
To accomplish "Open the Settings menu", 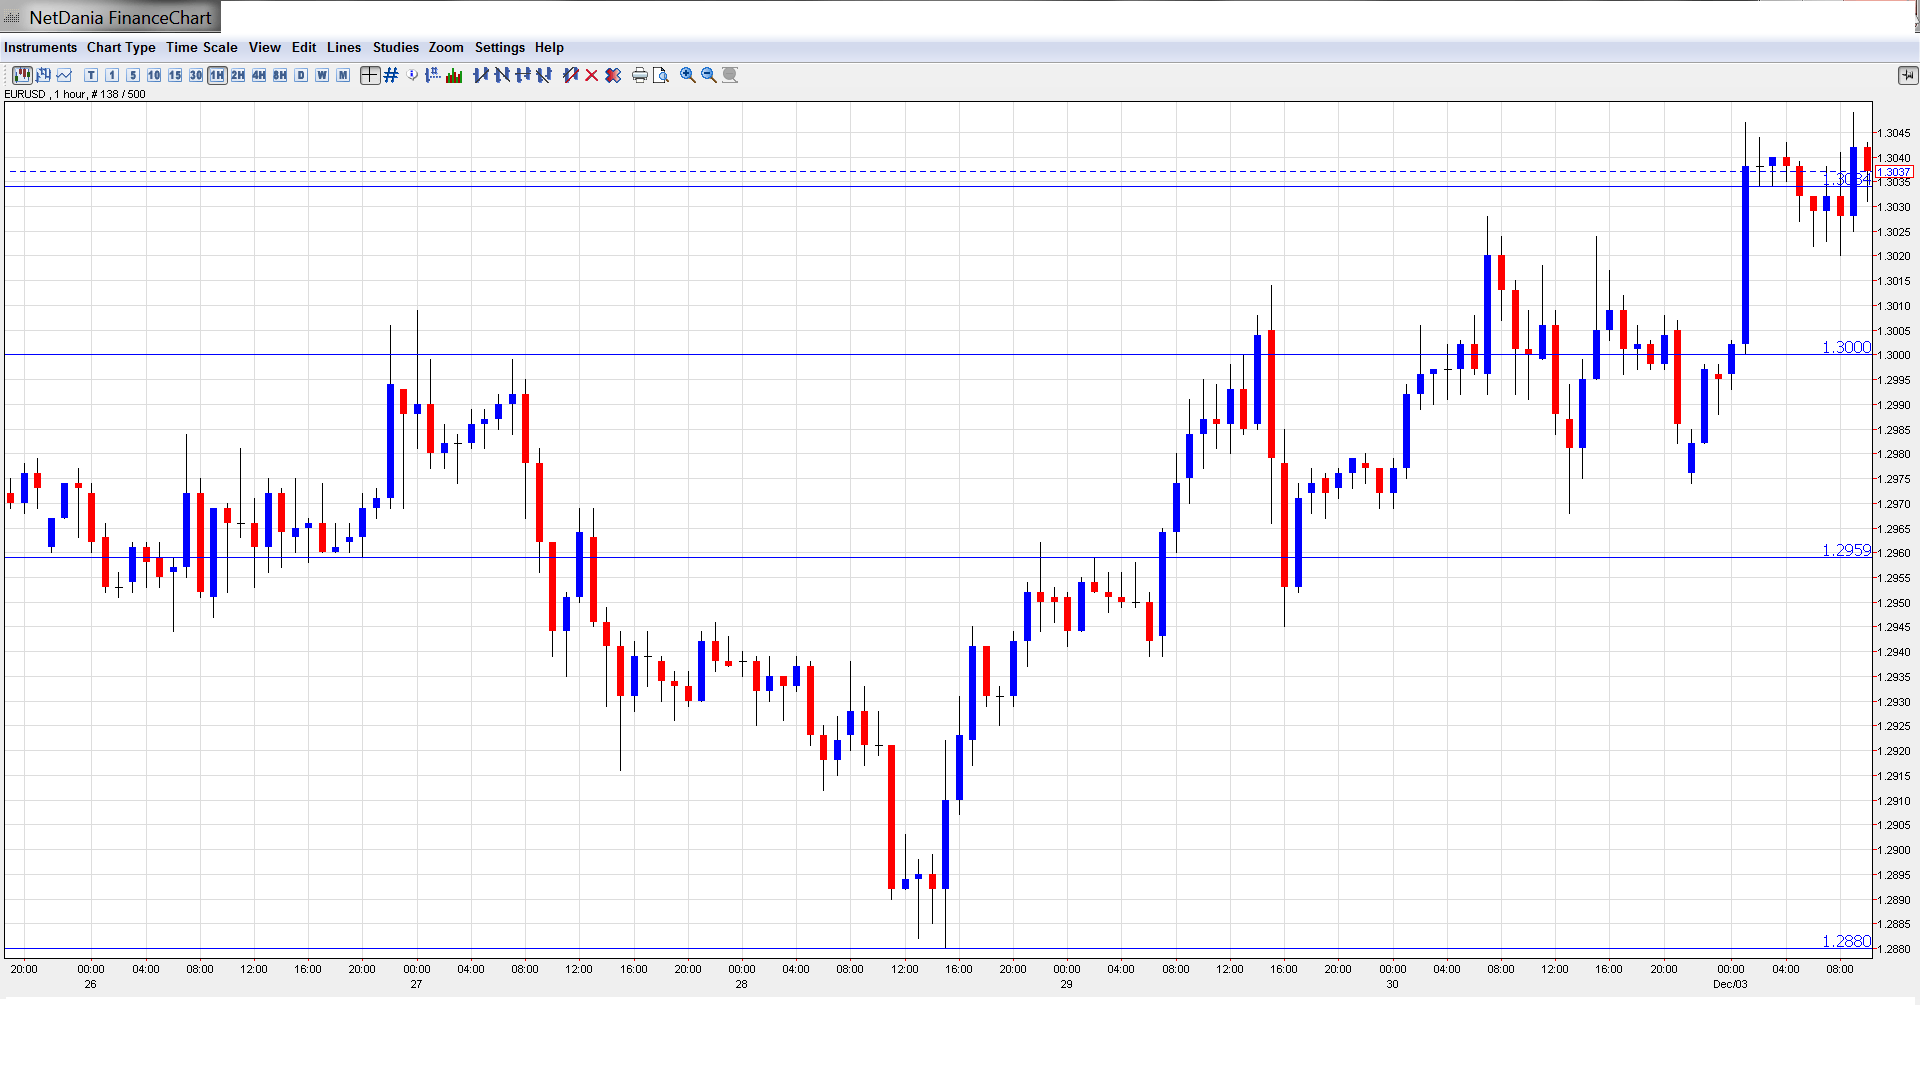I will click(x=499, y=47).
